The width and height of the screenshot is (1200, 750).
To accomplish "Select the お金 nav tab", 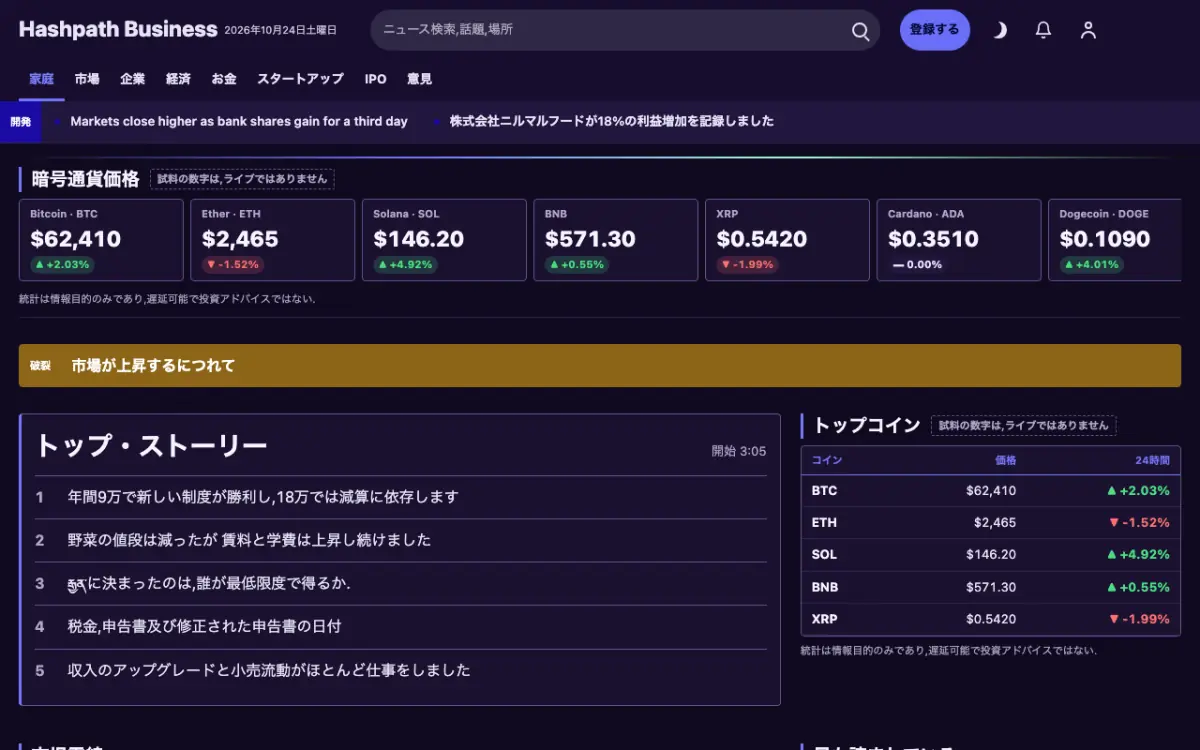I will pyautogui.click(x=224, y=79).
